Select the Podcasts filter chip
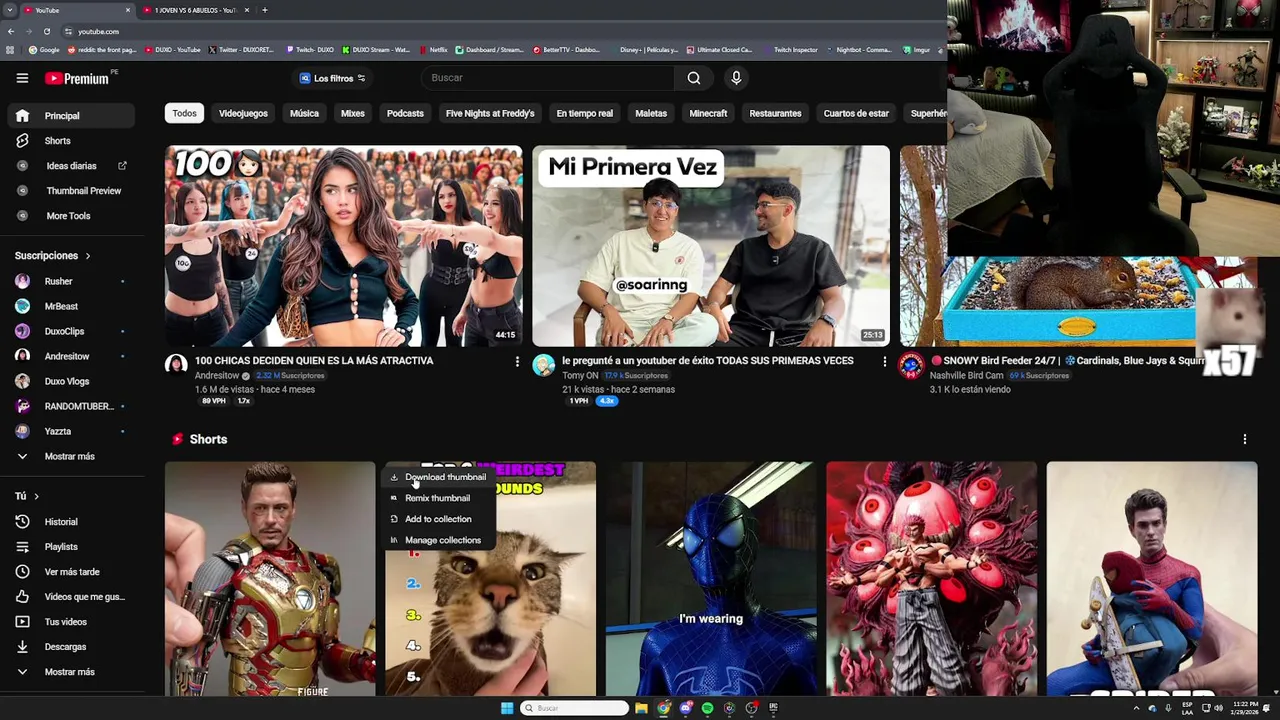Viewport: 1280px width, 720px height. (x=405, y=114)
